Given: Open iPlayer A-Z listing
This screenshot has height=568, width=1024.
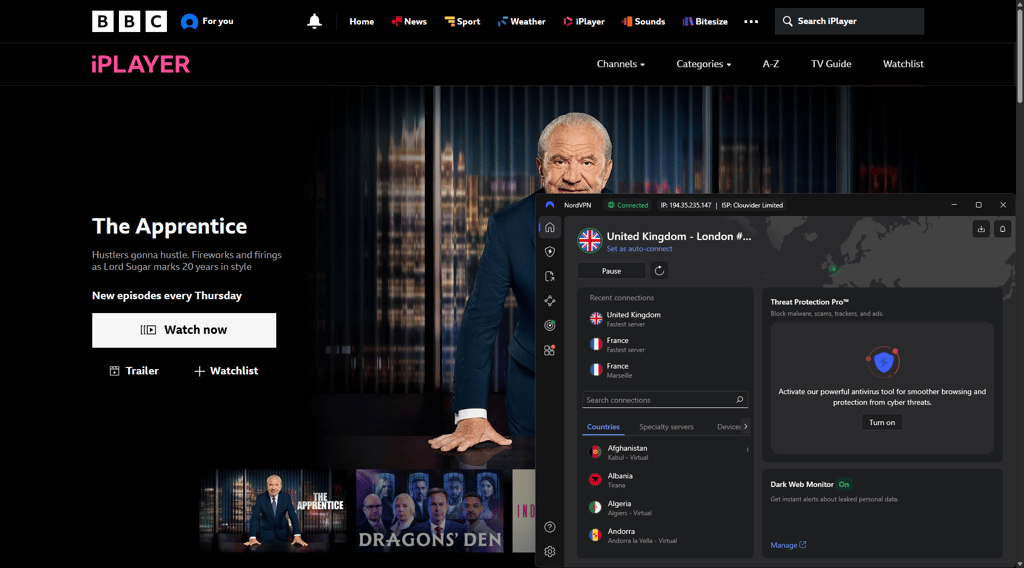Looking at the screenshot, I should pyautogui.click(x=771, y=64).
